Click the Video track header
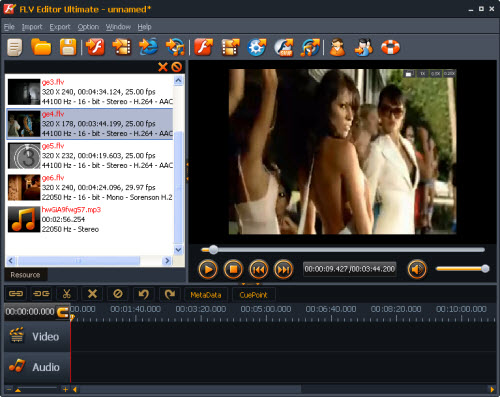Viewport: 500px width, 397px height. click(x=37, y=336)
